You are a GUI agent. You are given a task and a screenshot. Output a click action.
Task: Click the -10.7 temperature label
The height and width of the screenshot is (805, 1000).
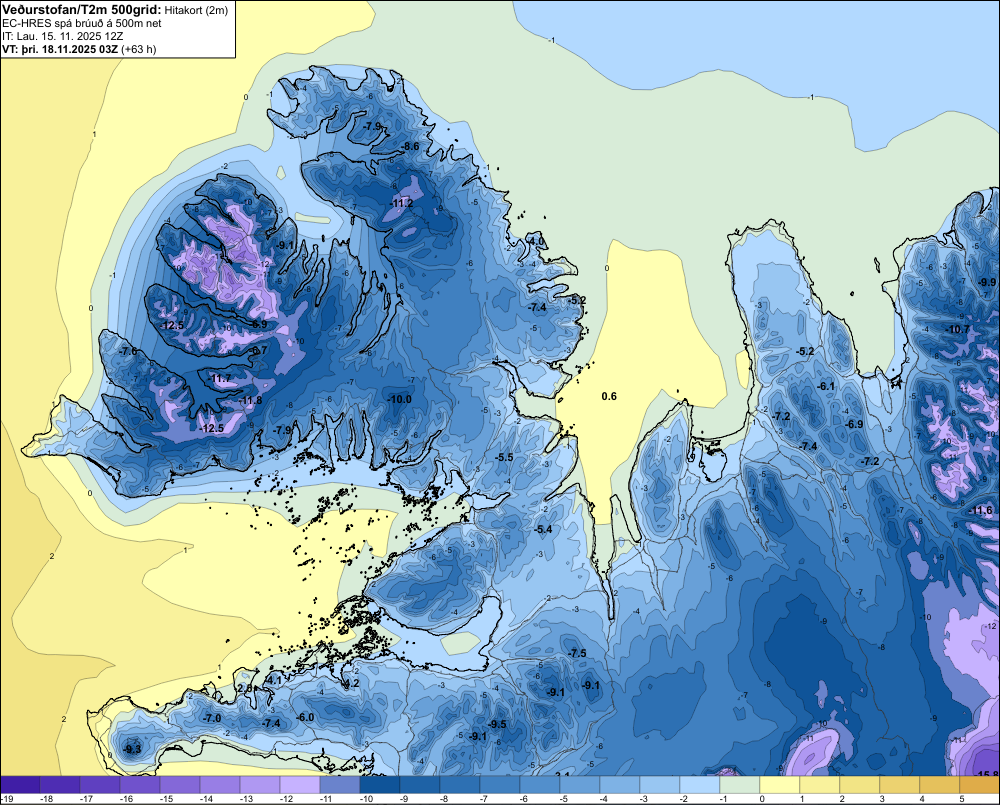(x=958, y=329)
